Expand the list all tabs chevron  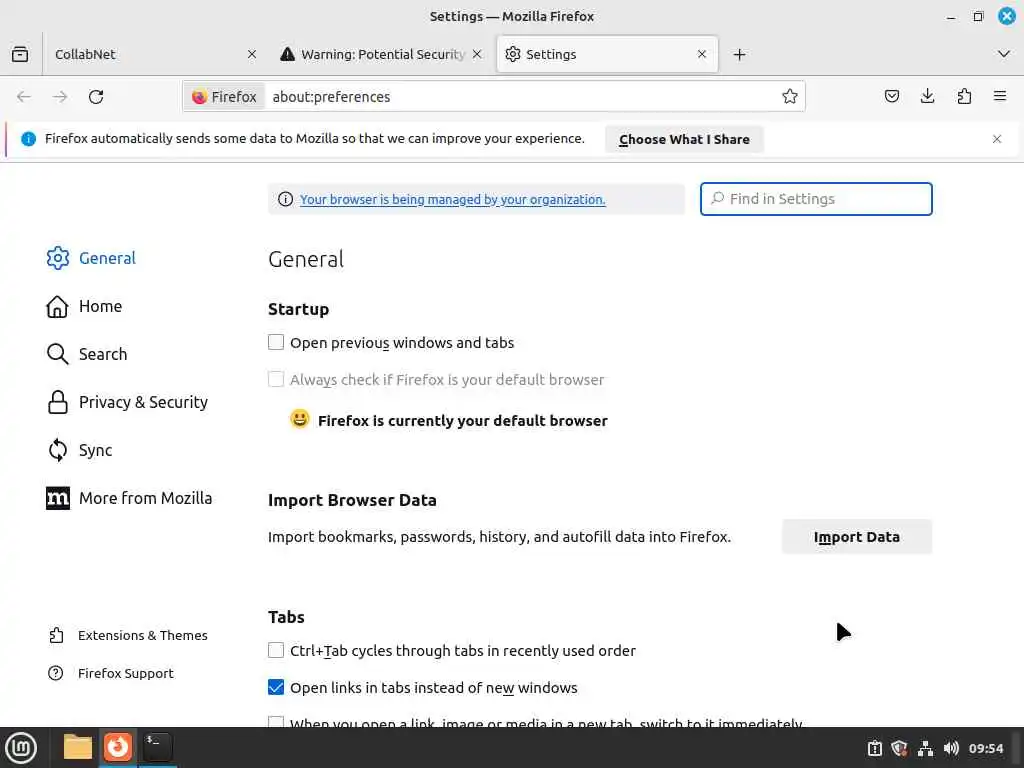point(1004,54)
